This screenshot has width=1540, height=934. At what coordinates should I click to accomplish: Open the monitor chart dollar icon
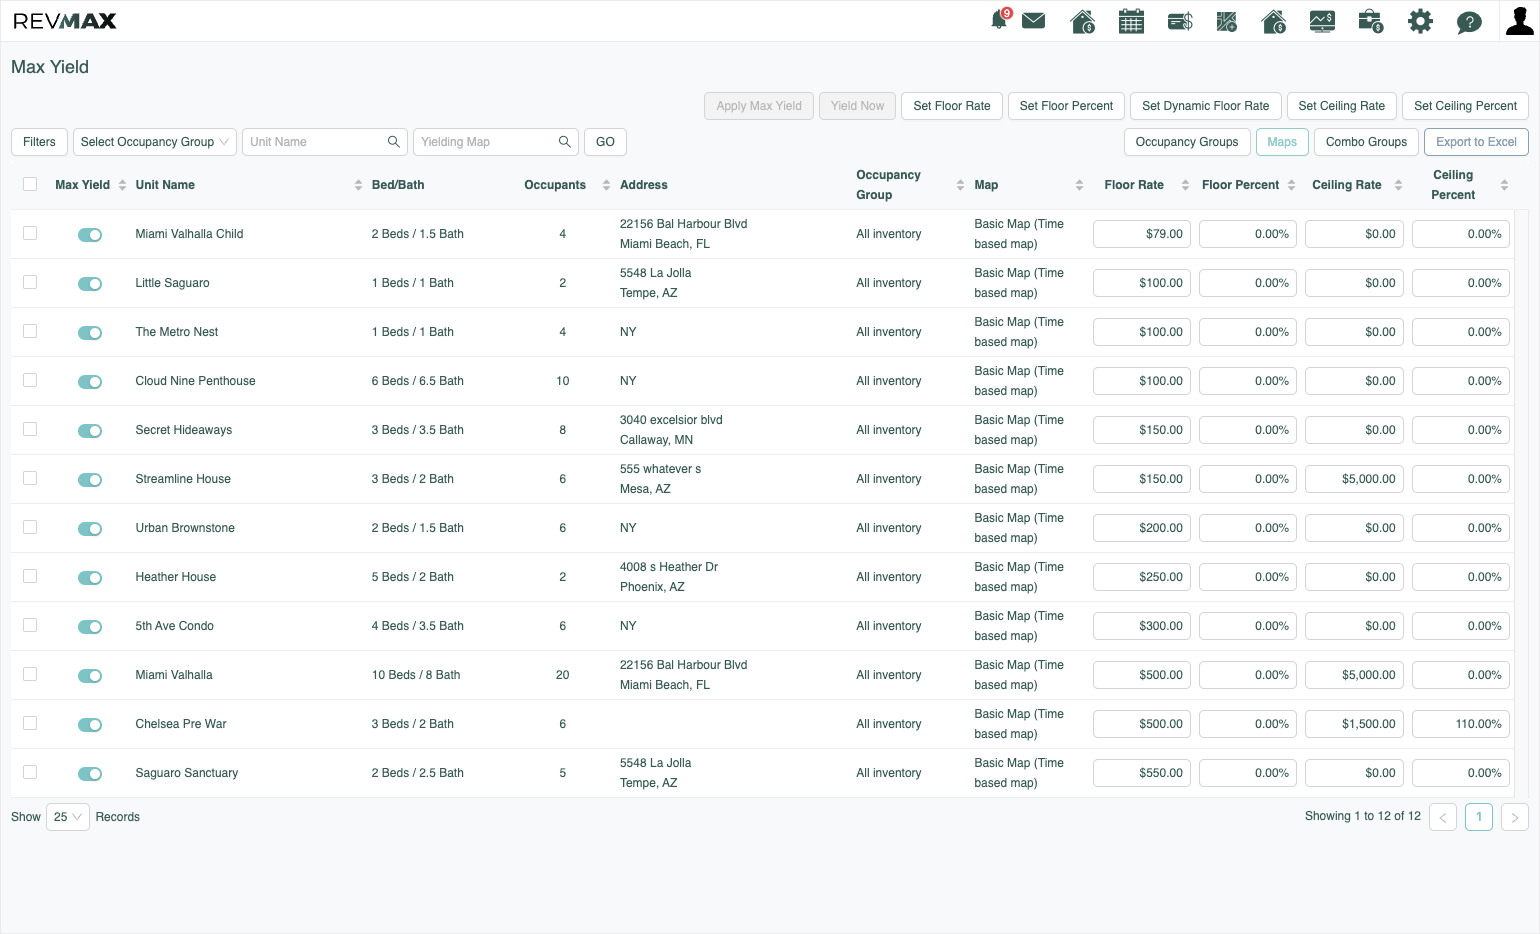1322,21
